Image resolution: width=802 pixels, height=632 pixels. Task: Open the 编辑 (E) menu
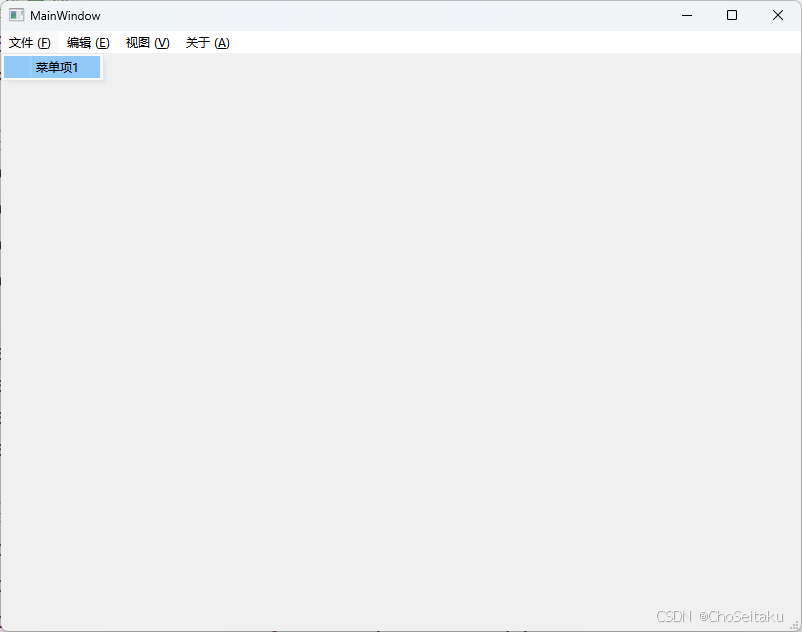pos(88,43)
